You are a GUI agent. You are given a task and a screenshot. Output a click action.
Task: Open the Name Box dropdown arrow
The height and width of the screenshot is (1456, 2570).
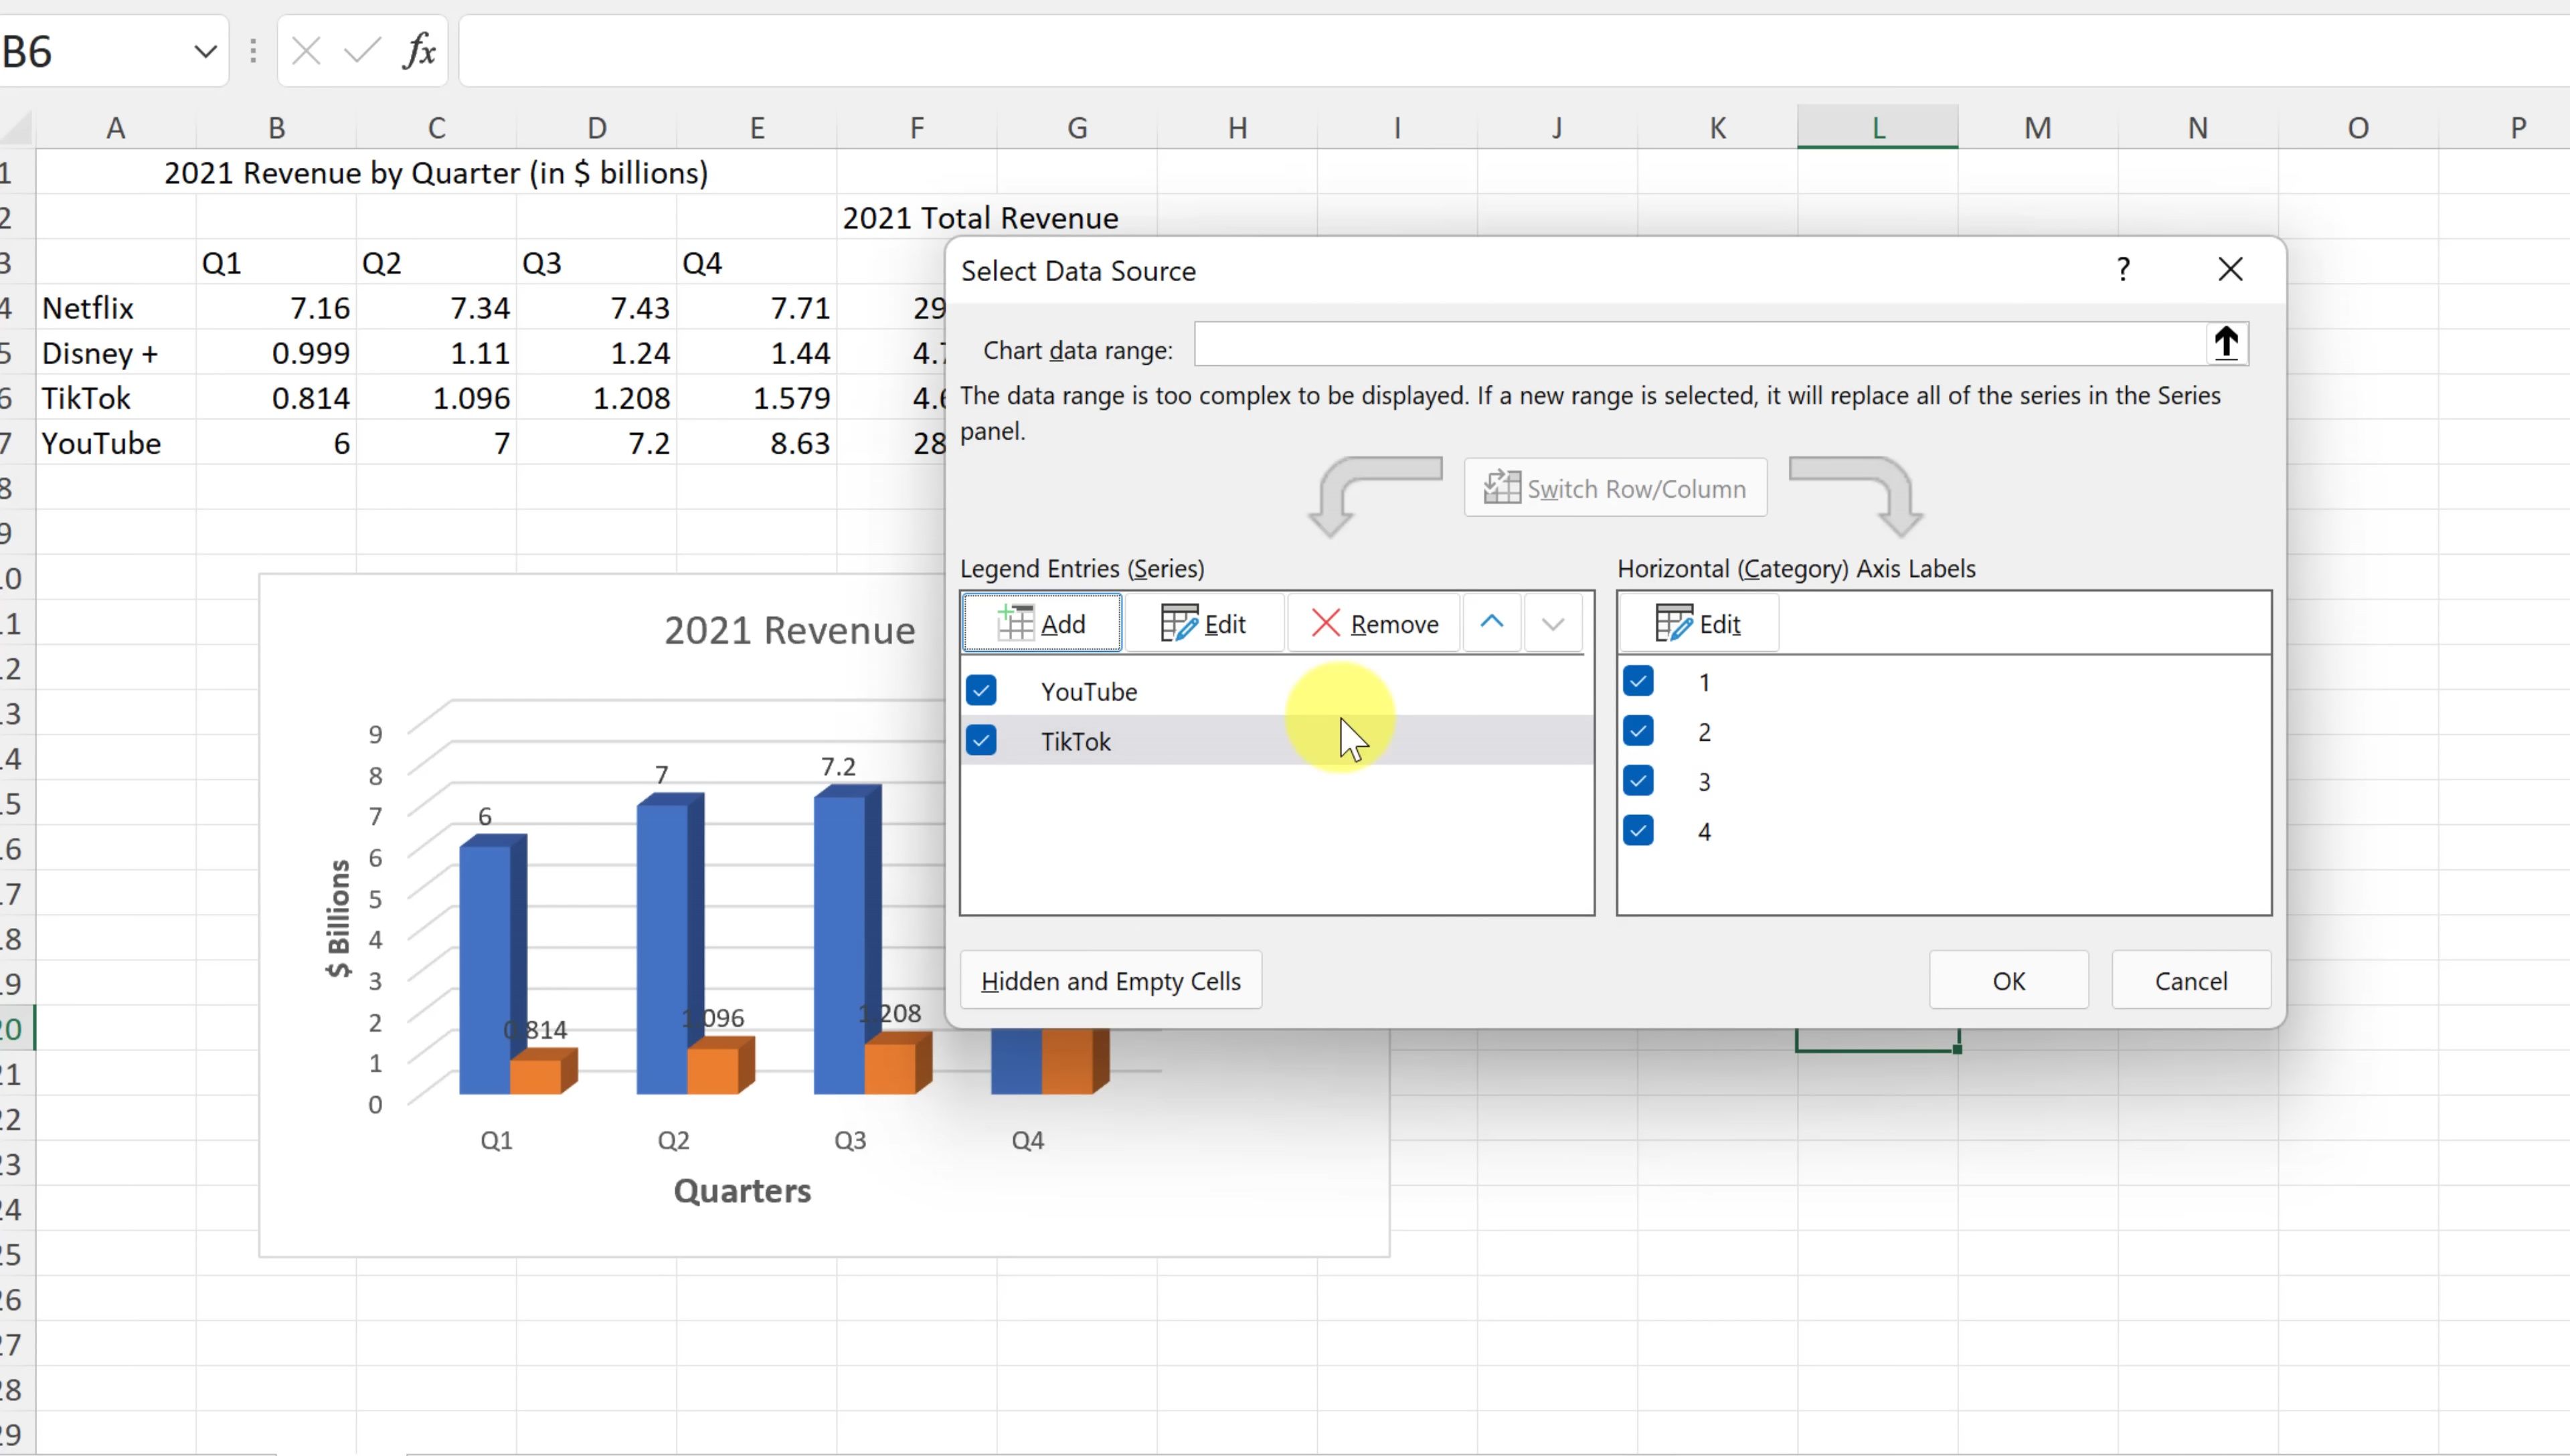pos(205,51)
